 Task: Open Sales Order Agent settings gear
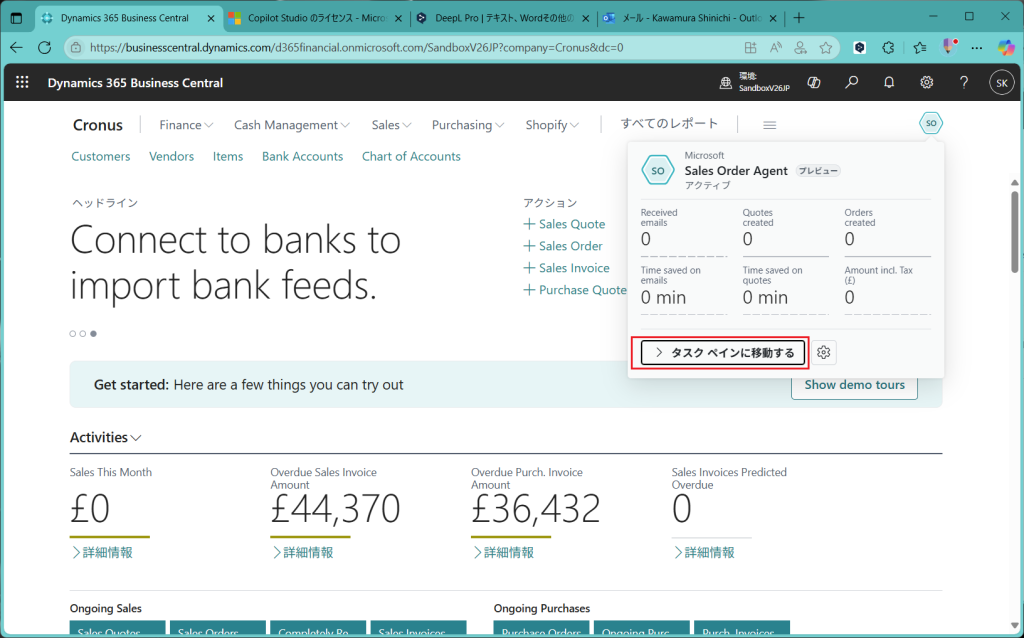824,353
